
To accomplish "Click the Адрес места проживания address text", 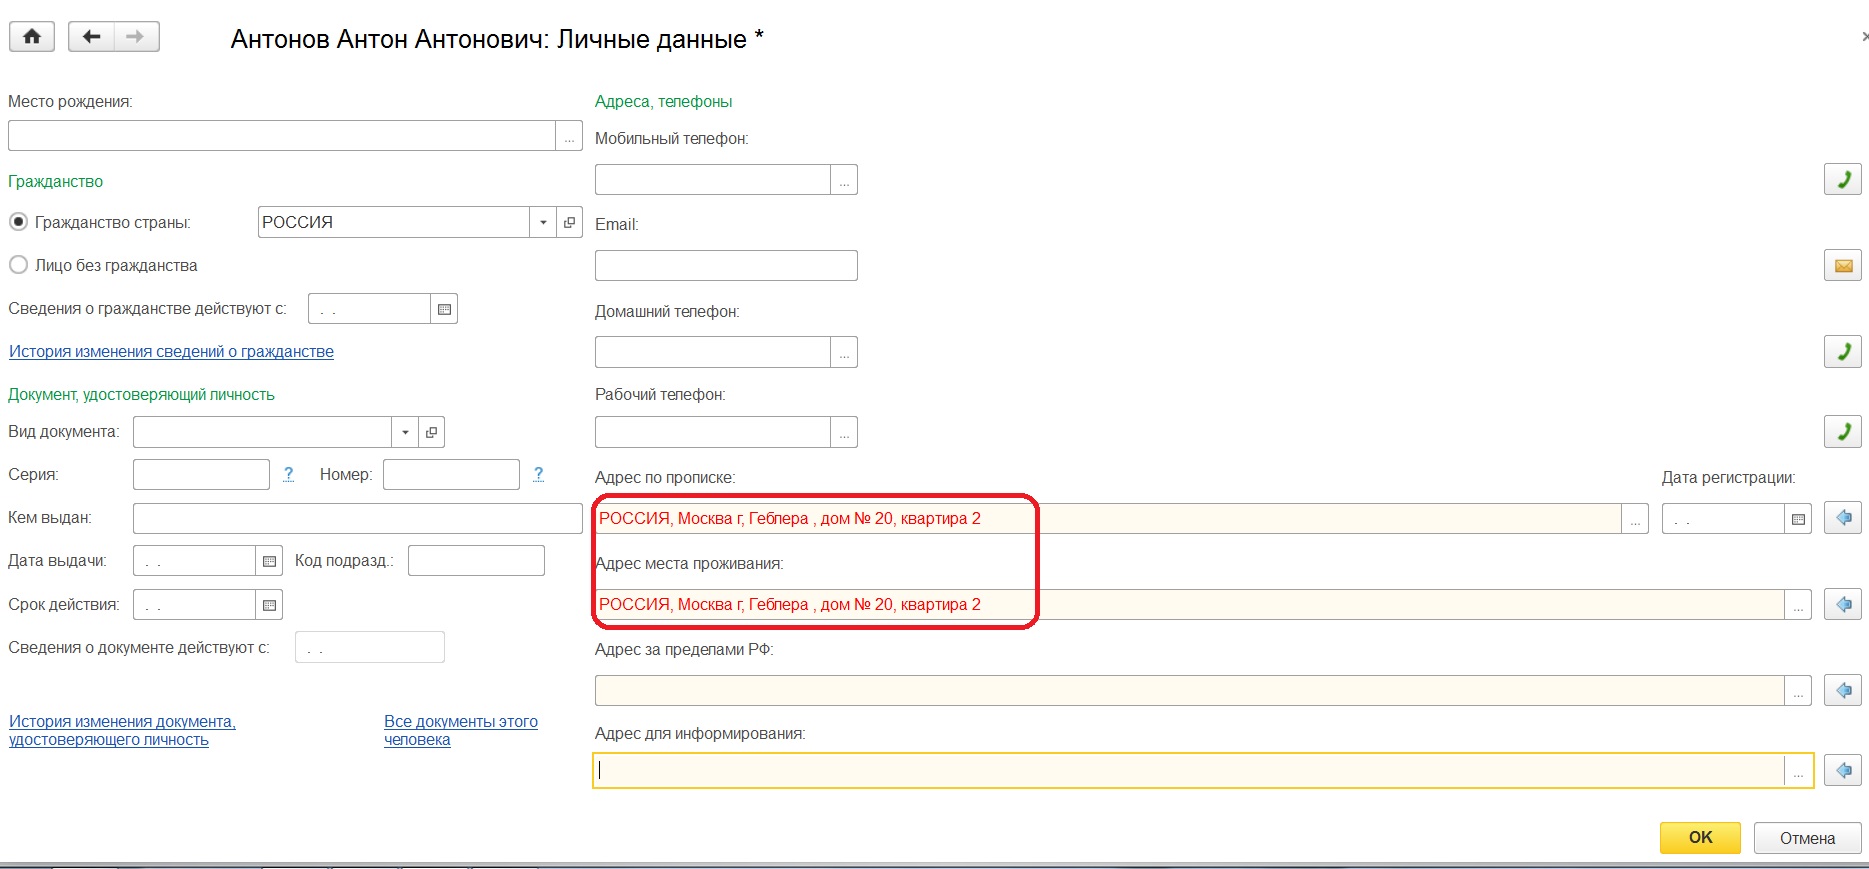I will (x=790, y=605).
